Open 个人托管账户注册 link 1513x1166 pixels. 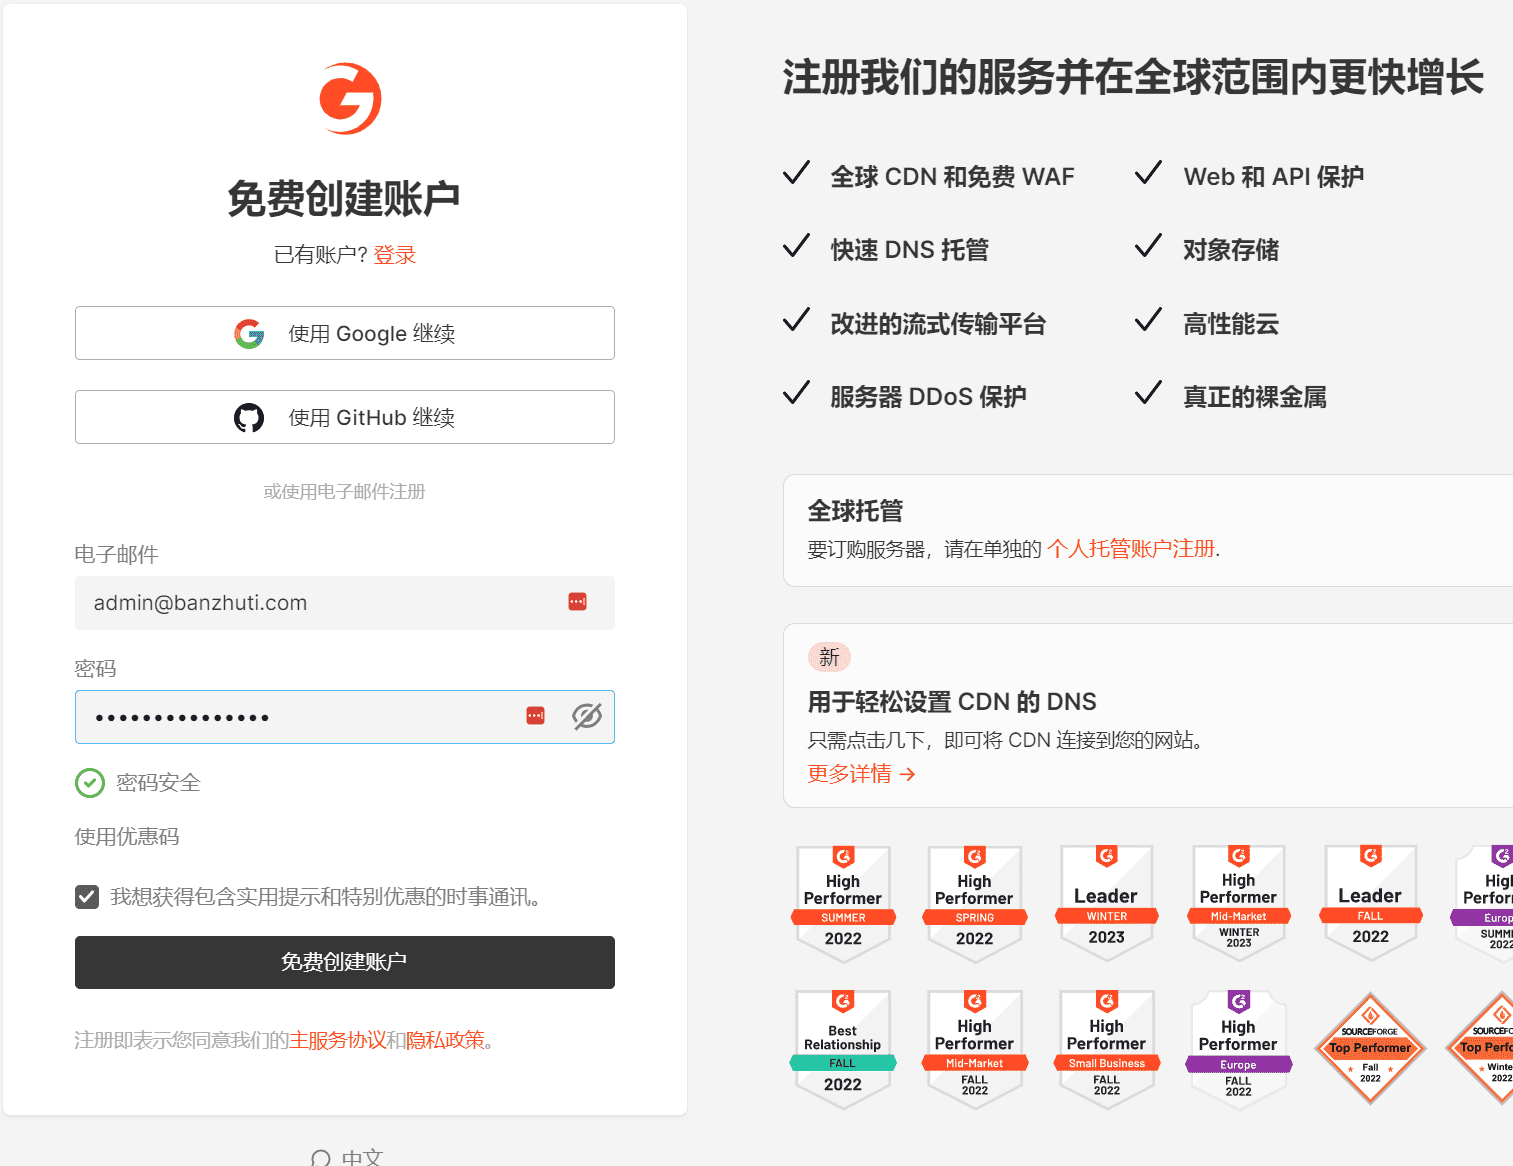[x=1130, y=549]
